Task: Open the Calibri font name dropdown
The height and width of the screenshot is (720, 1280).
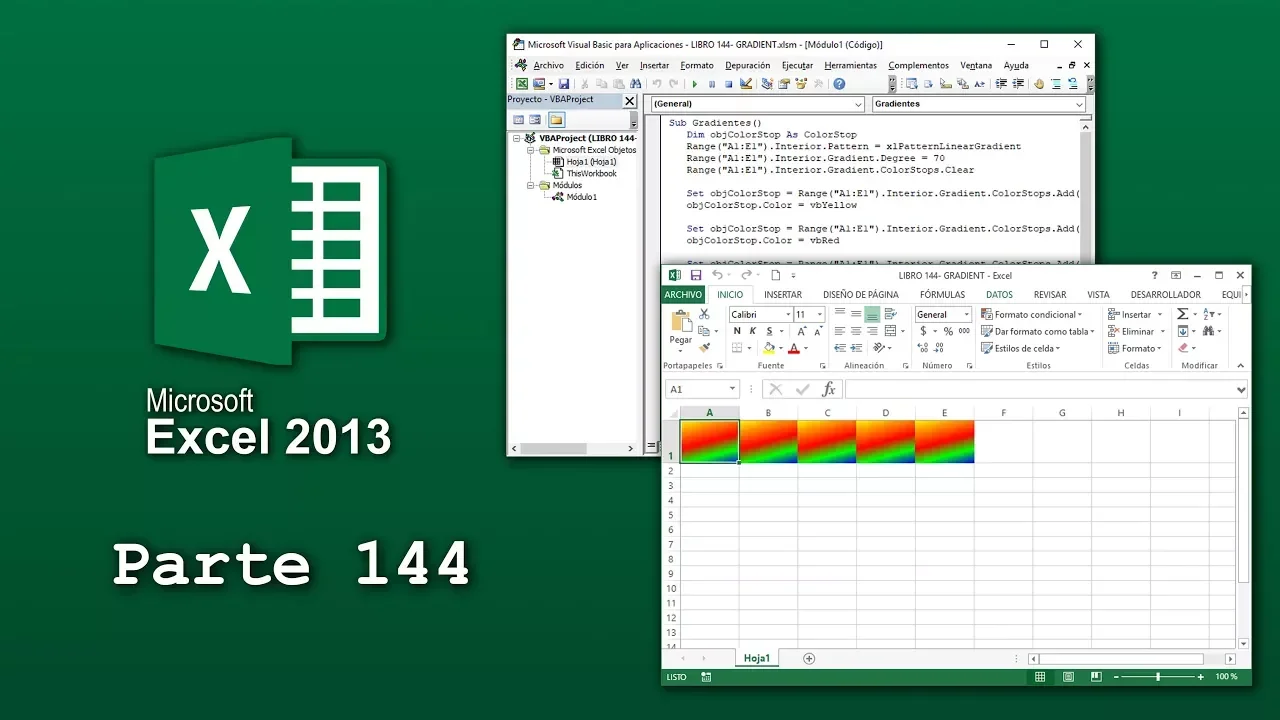Action: (x=787, y=314)
